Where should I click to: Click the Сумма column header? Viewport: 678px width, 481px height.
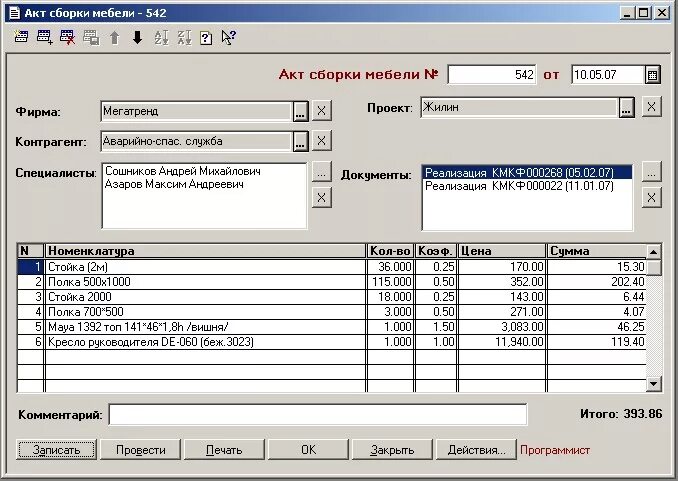click(x=597, y=251)
